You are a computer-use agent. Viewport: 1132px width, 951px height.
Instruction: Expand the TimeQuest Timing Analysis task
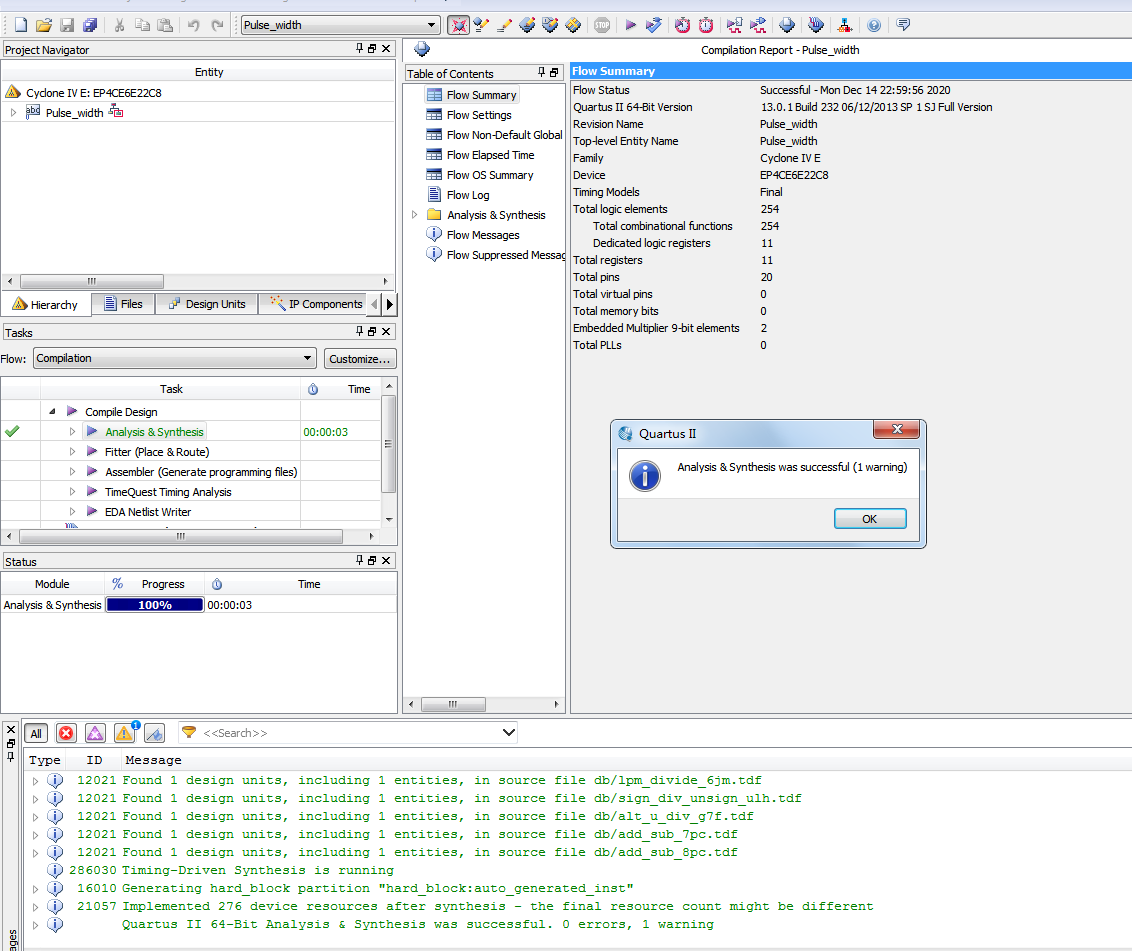click(x=72, y=491)
